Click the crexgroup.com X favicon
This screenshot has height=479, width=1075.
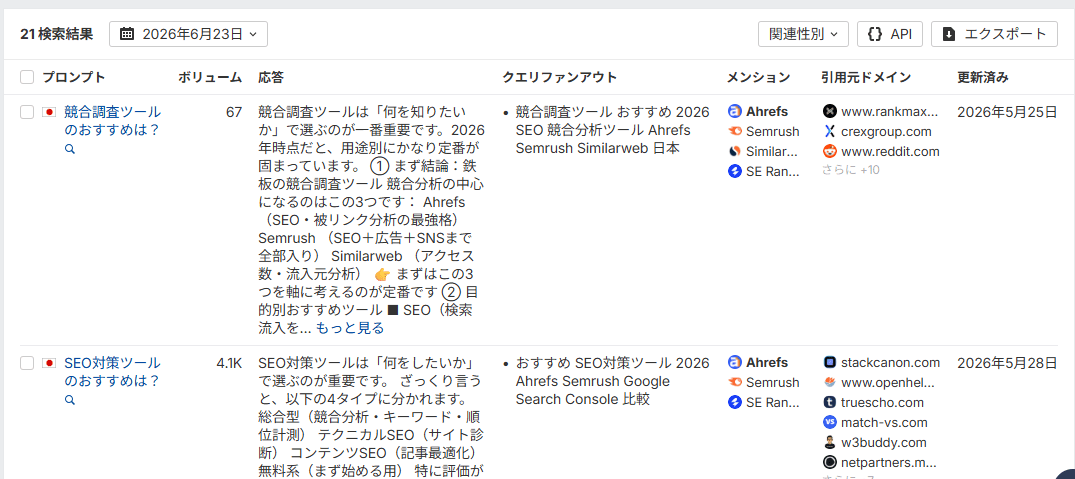coord(830,132)
